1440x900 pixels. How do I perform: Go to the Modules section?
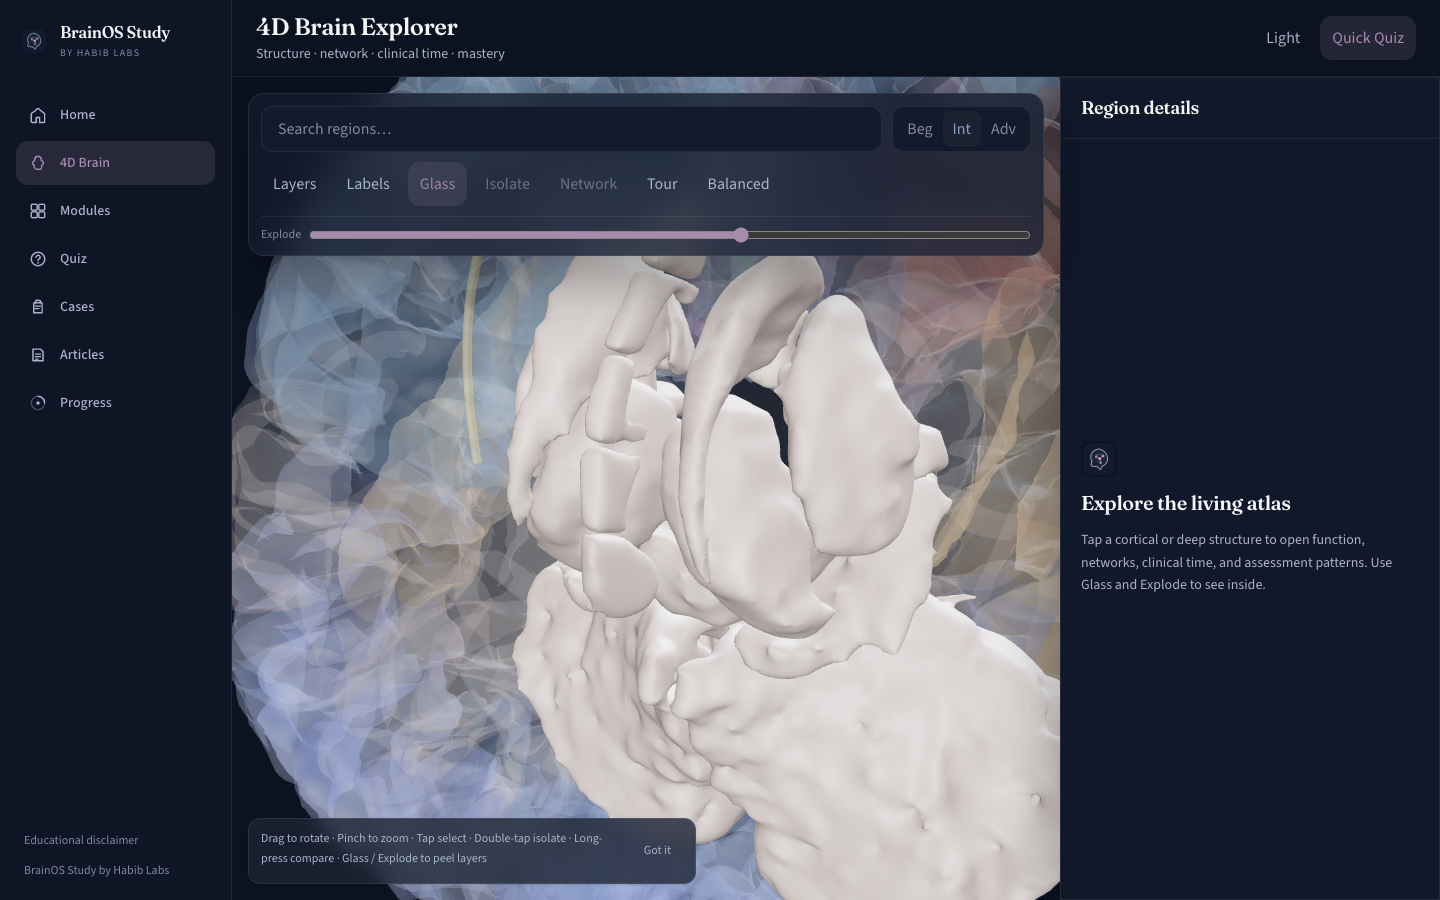click(x=115, y=211)
